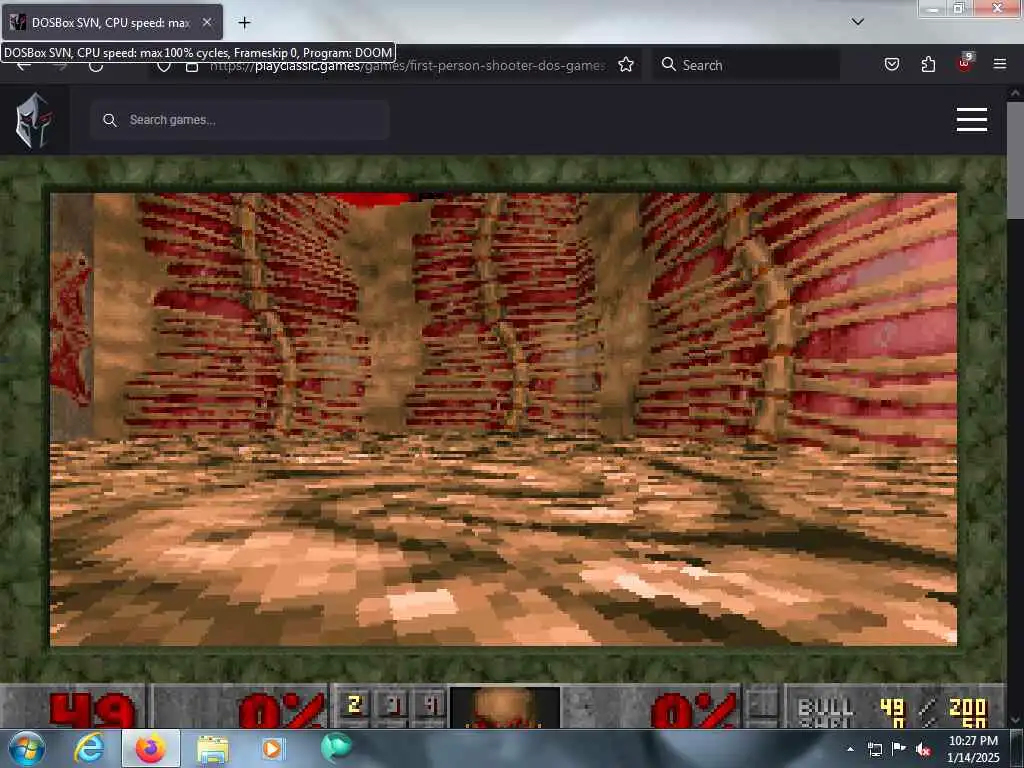Screen dimensions: 1024x768
Task: Click the page vertical scrollbar thumb
Action: coord(1015,160)
